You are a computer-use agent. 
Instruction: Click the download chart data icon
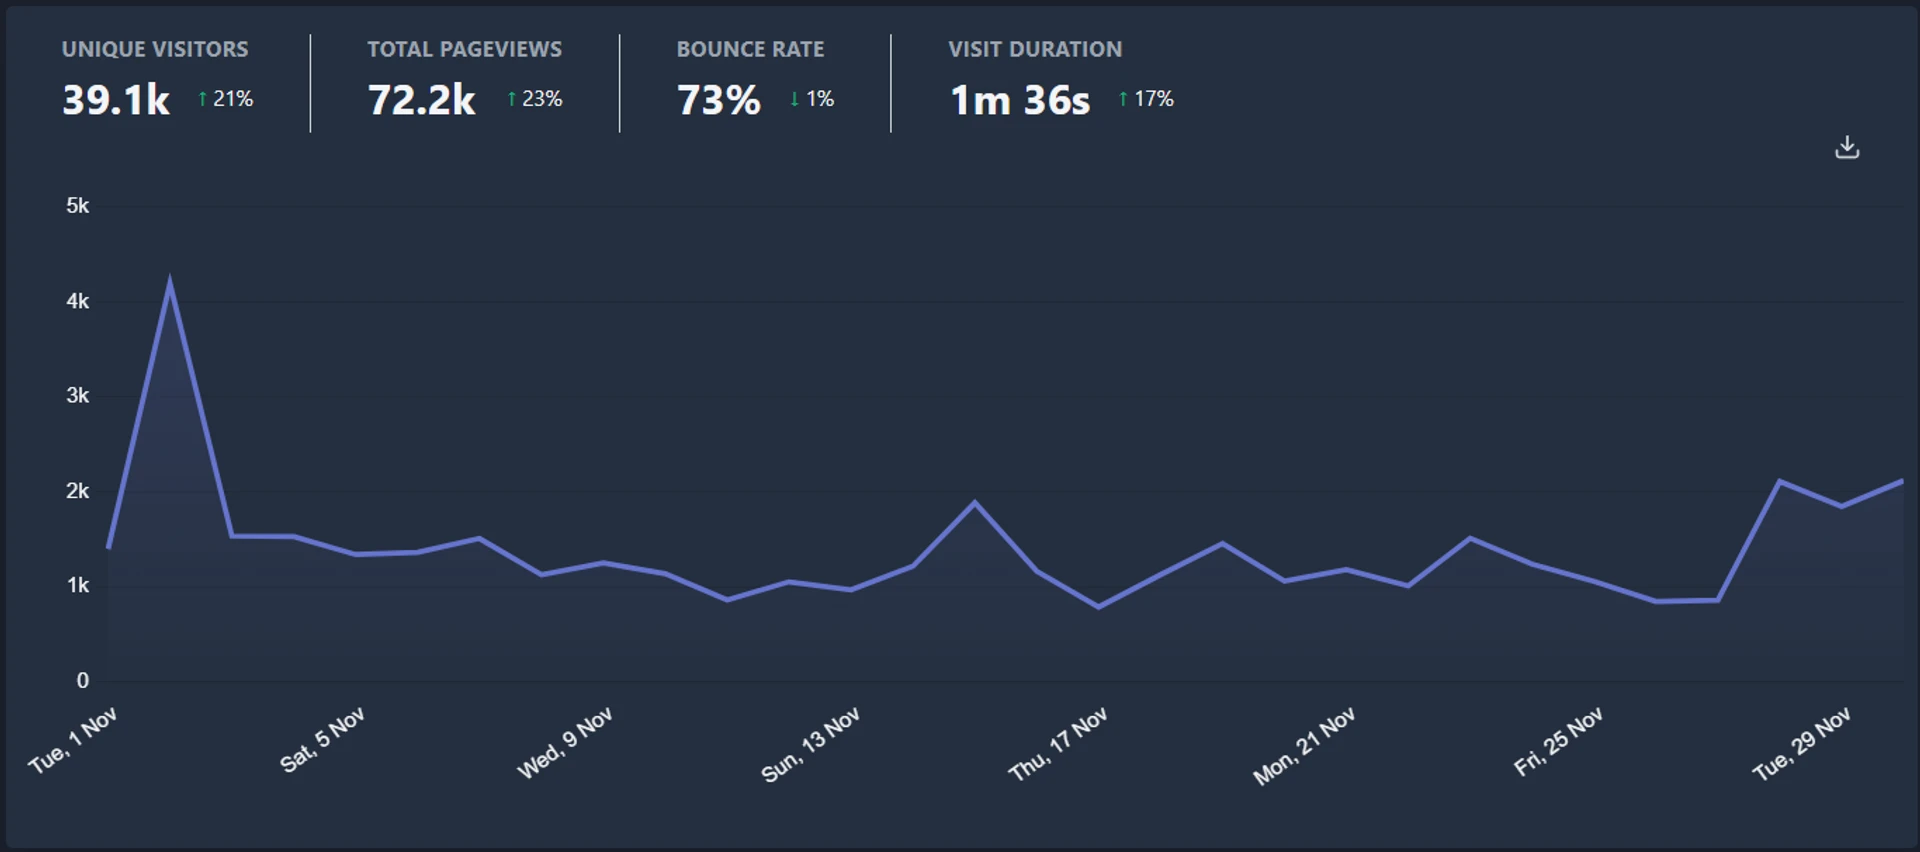click(1846, 148)
